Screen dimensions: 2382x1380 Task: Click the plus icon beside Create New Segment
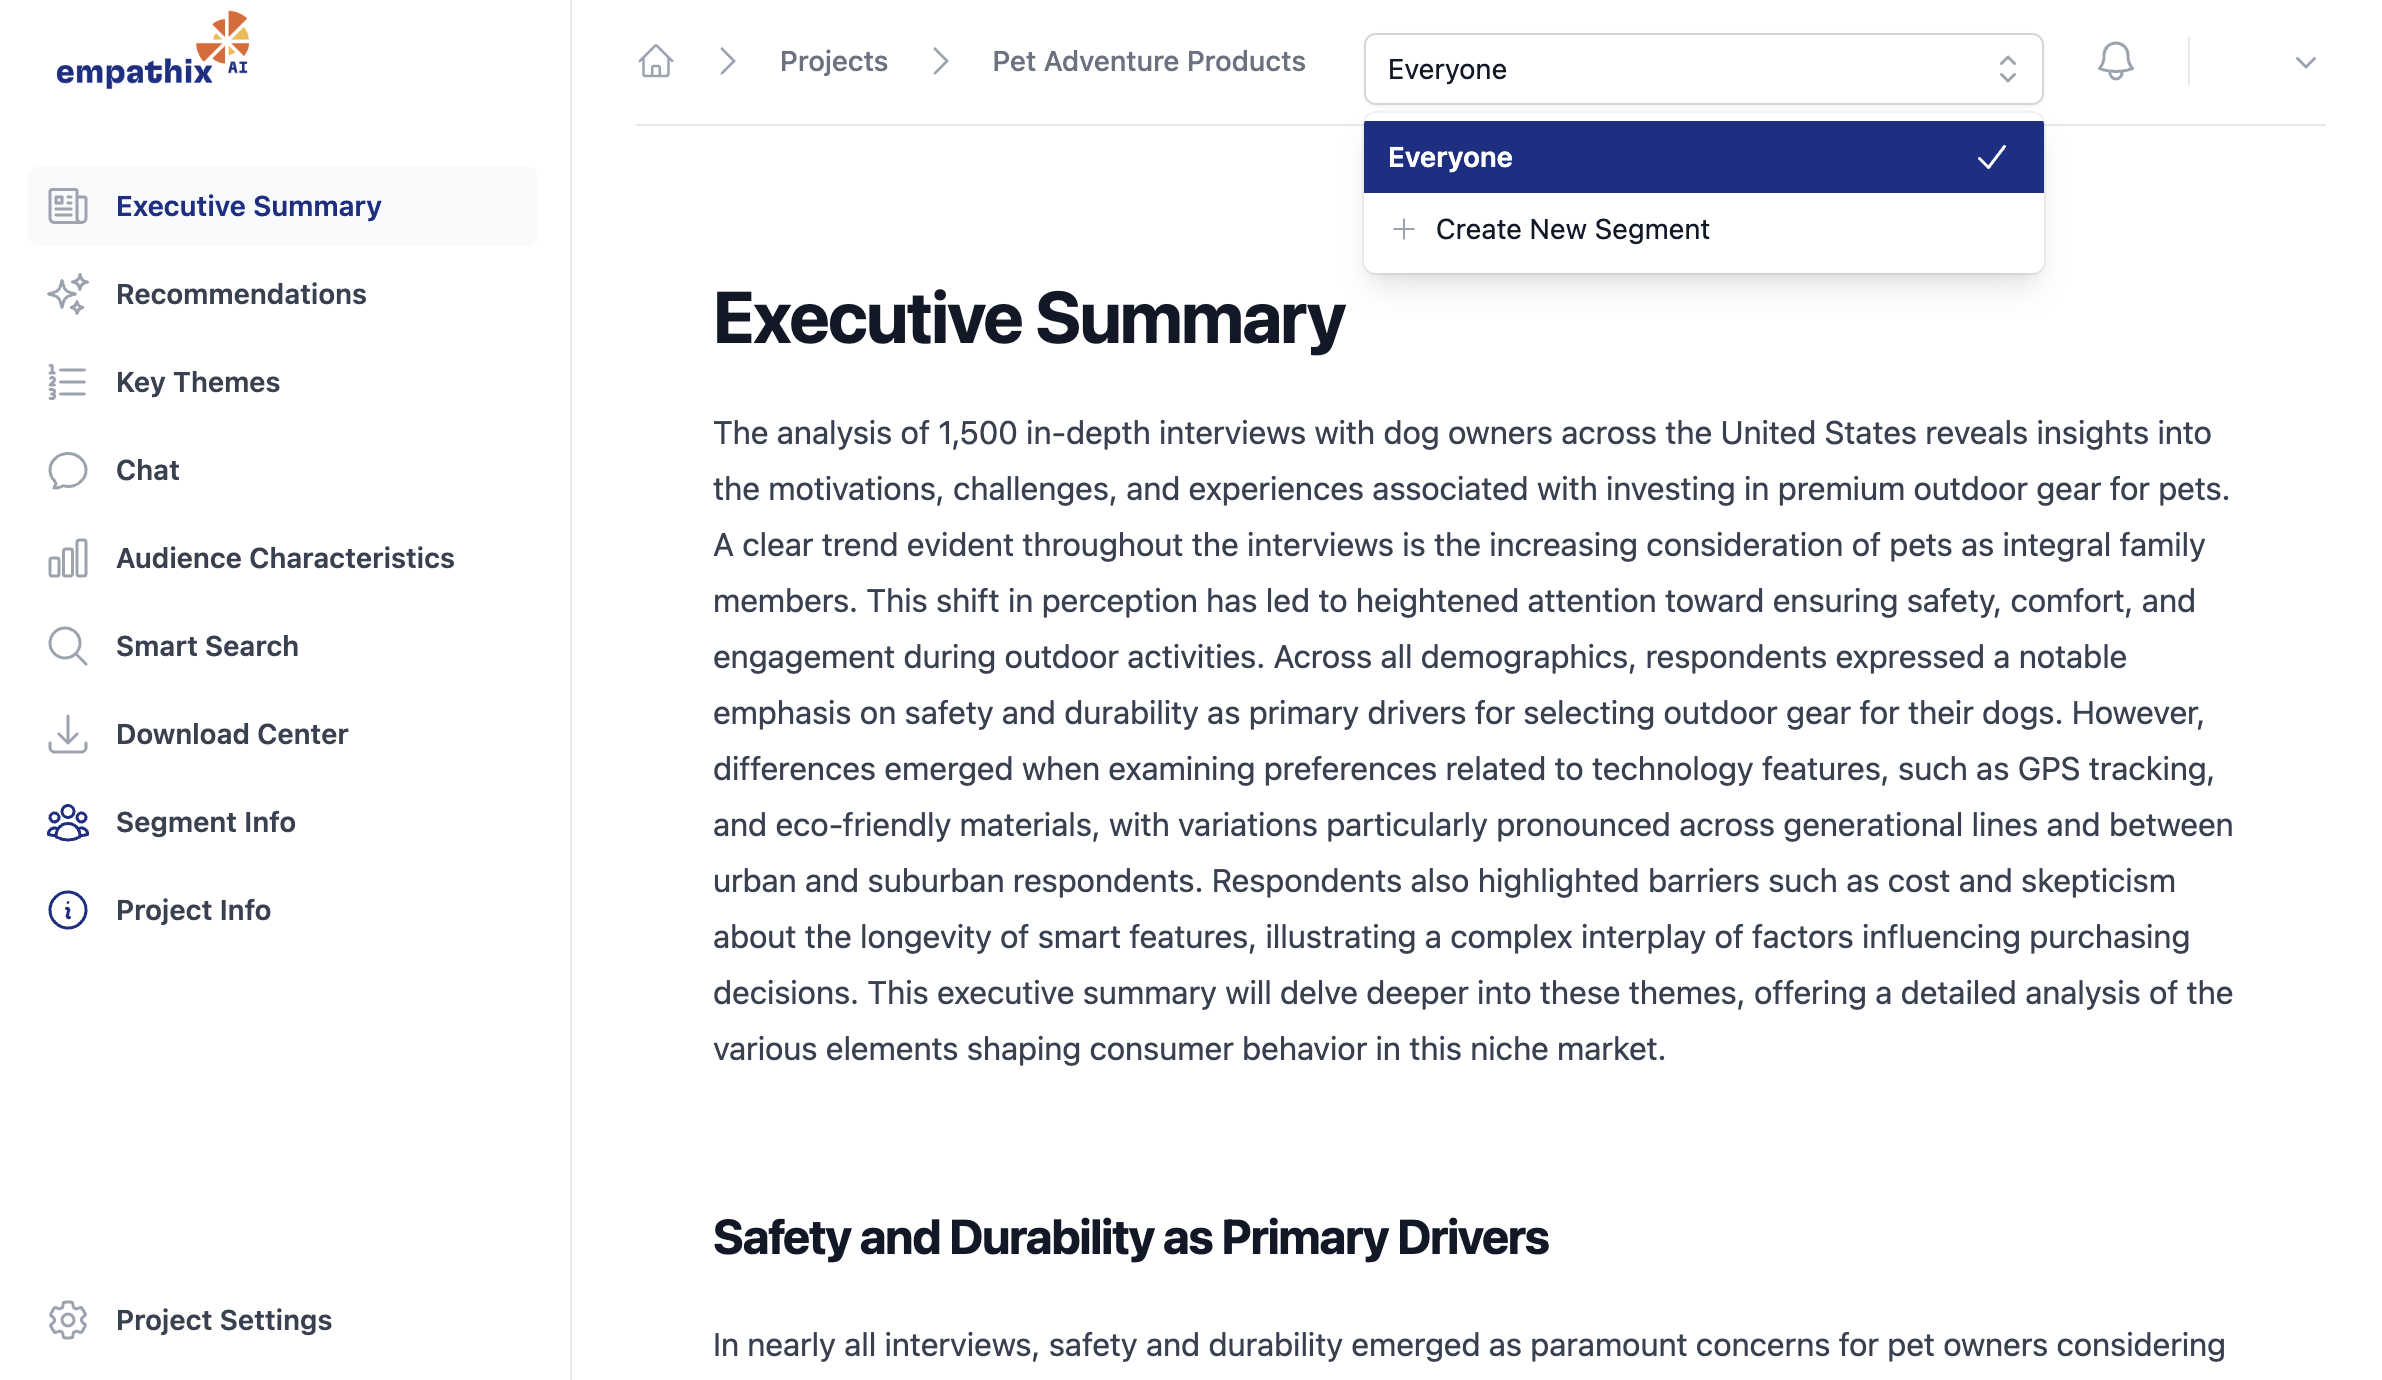(x=1404, y=230)
